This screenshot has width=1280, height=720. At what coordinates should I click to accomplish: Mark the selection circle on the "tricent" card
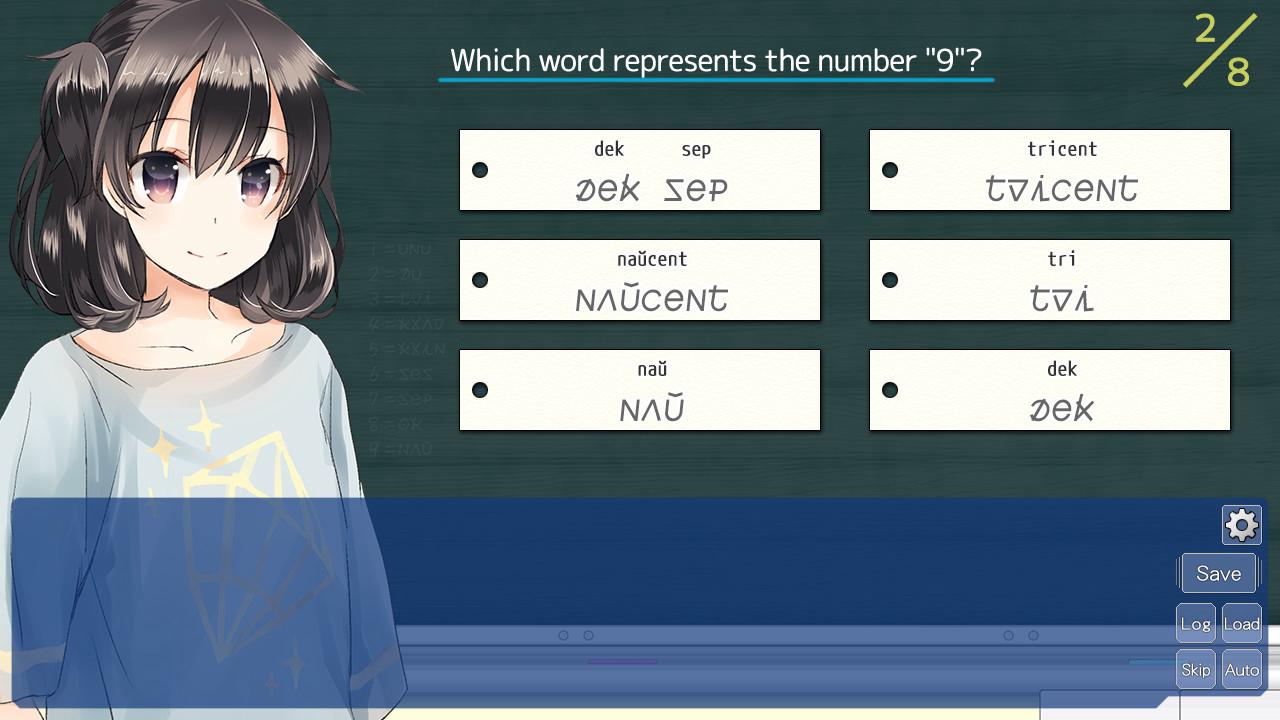890,170
